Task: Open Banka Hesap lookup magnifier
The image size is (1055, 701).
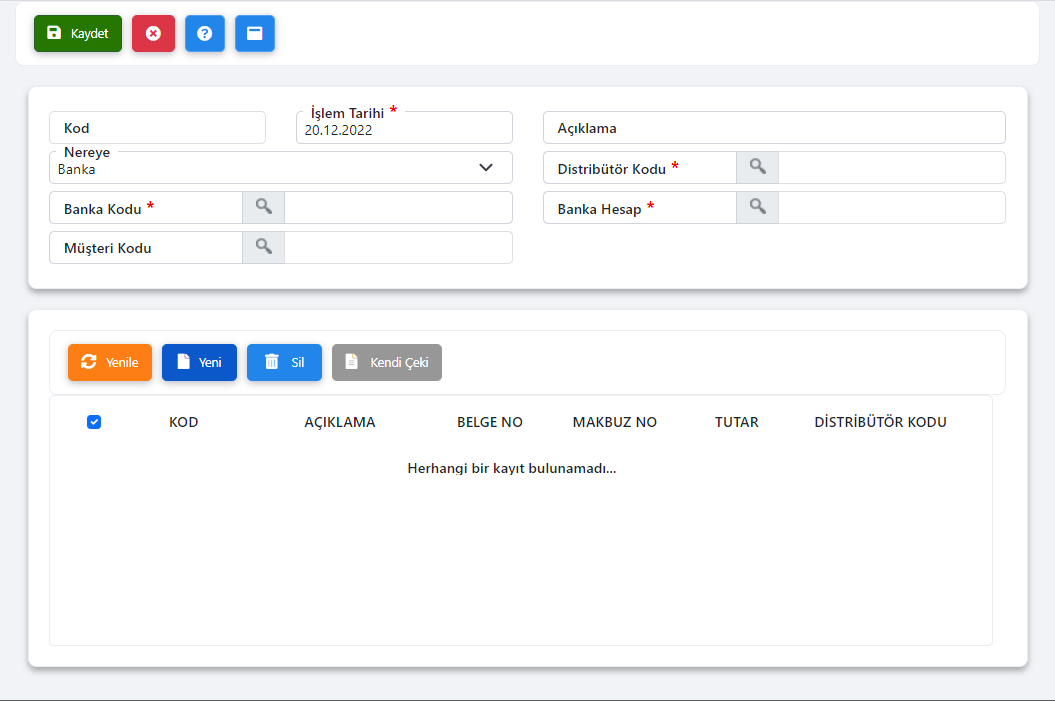Action: pos(757,207)
